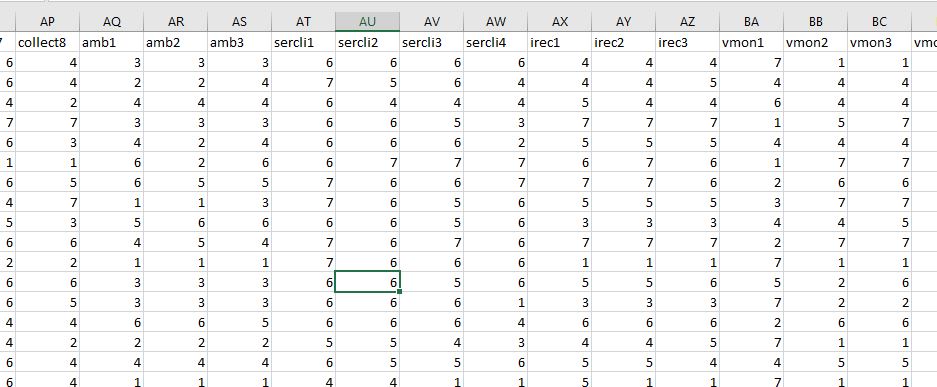Click the sercli4 header cell

coord(495,42)
